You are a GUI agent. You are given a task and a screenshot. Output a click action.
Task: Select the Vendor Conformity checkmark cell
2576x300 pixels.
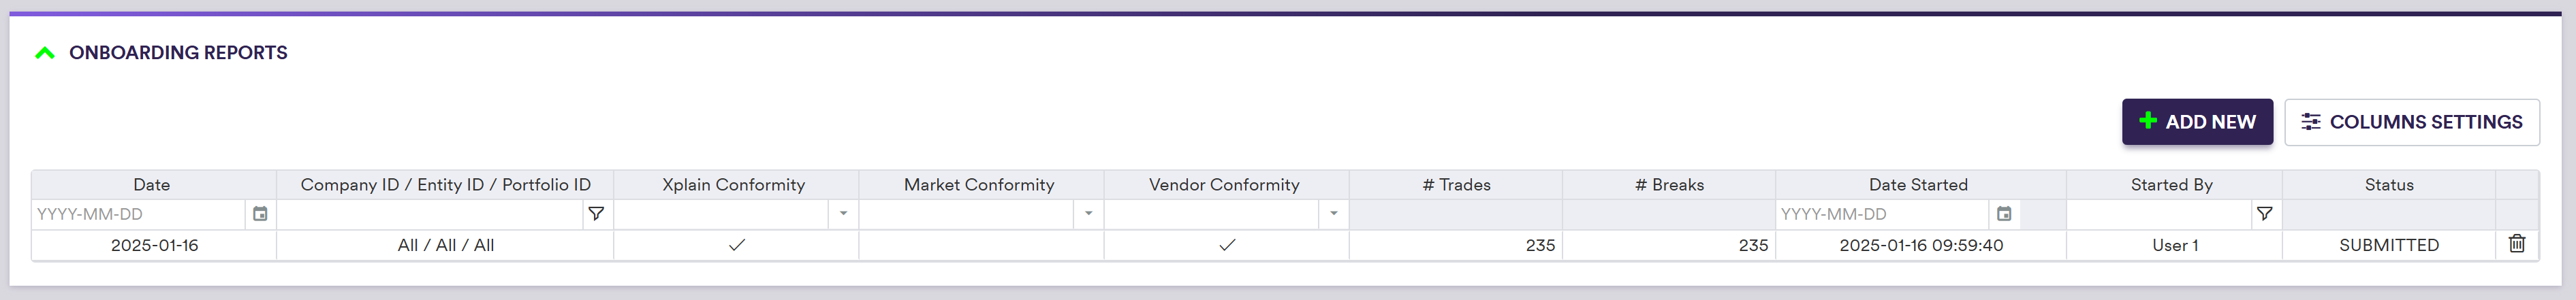[1227, 245]
